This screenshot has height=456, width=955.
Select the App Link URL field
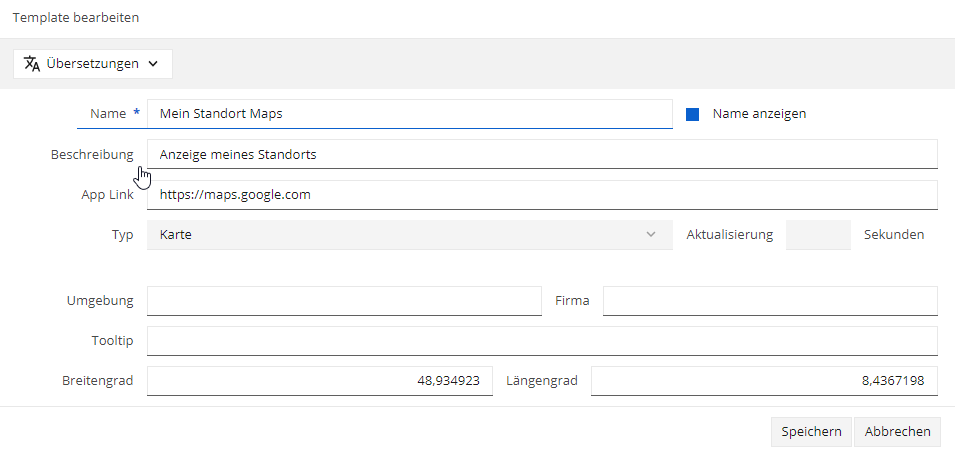click(x=542, y=195)
